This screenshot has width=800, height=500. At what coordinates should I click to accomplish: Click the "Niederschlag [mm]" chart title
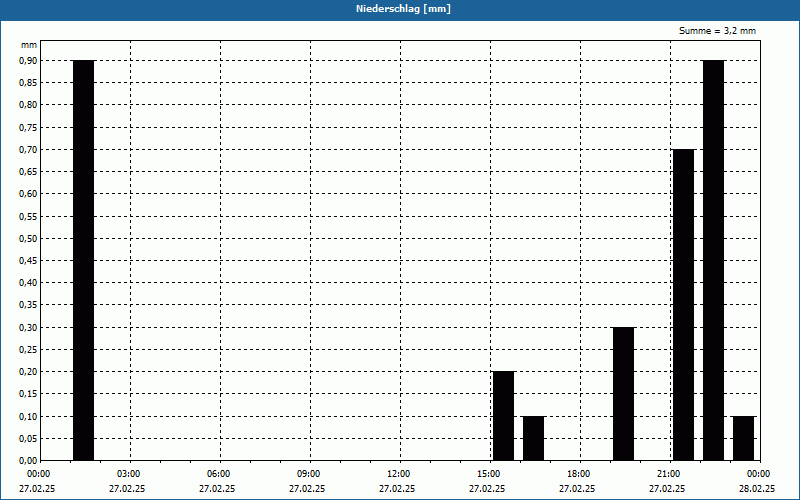pyautogui.click(x=403, y=9)
